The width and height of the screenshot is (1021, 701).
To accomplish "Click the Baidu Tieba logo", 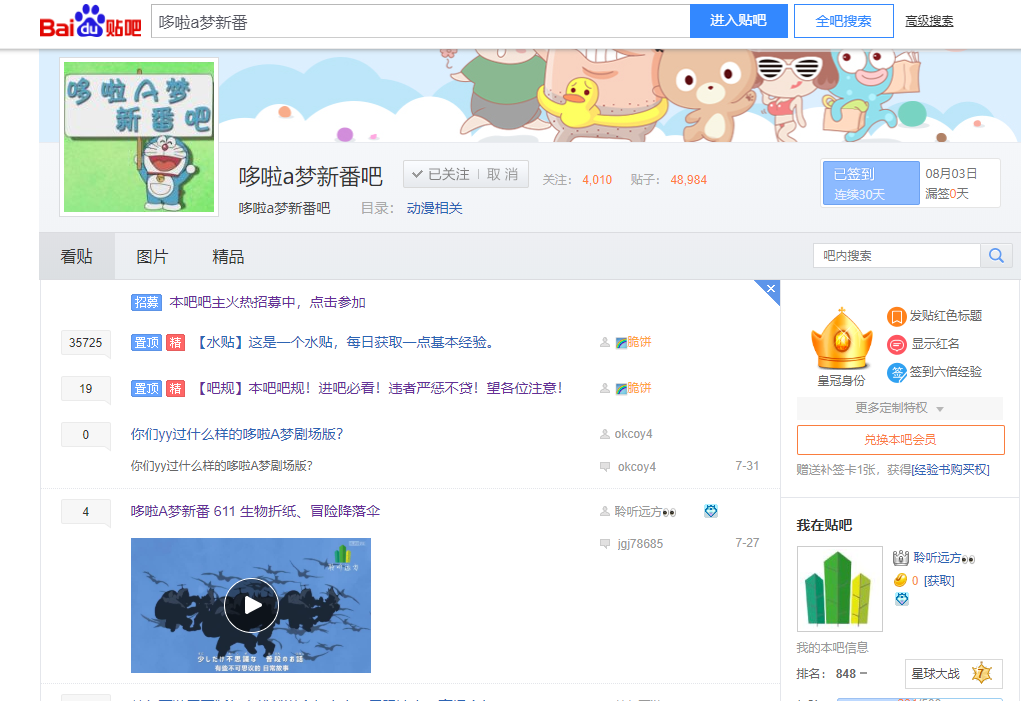I will tap(91, 21).
